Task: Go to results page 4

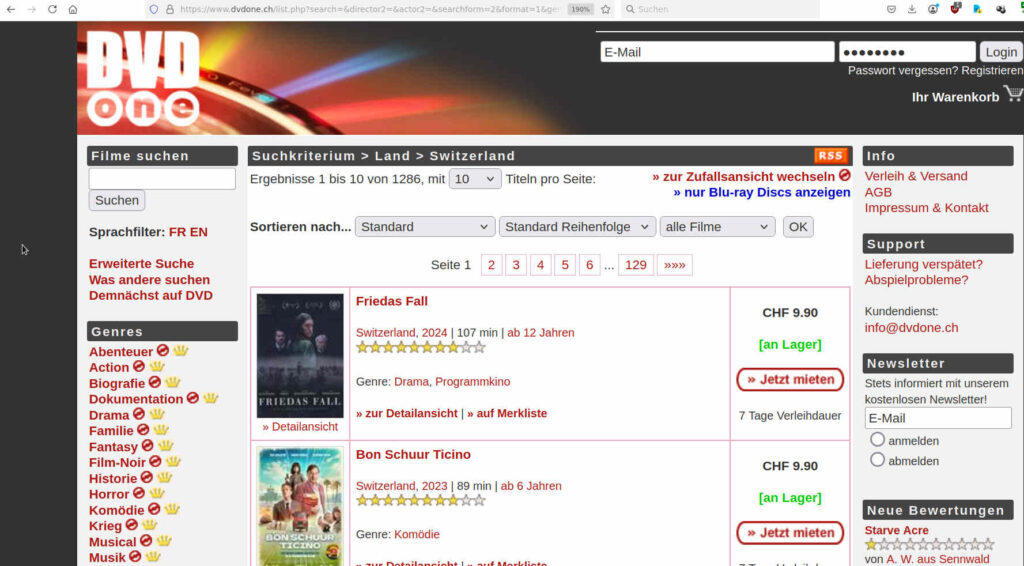Action: click(540, 265)
